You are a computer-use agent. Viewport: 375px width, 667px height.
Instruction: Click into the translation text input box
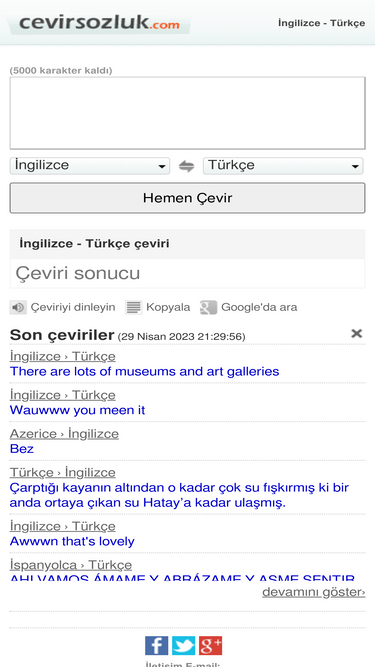[x=188, y=113]
